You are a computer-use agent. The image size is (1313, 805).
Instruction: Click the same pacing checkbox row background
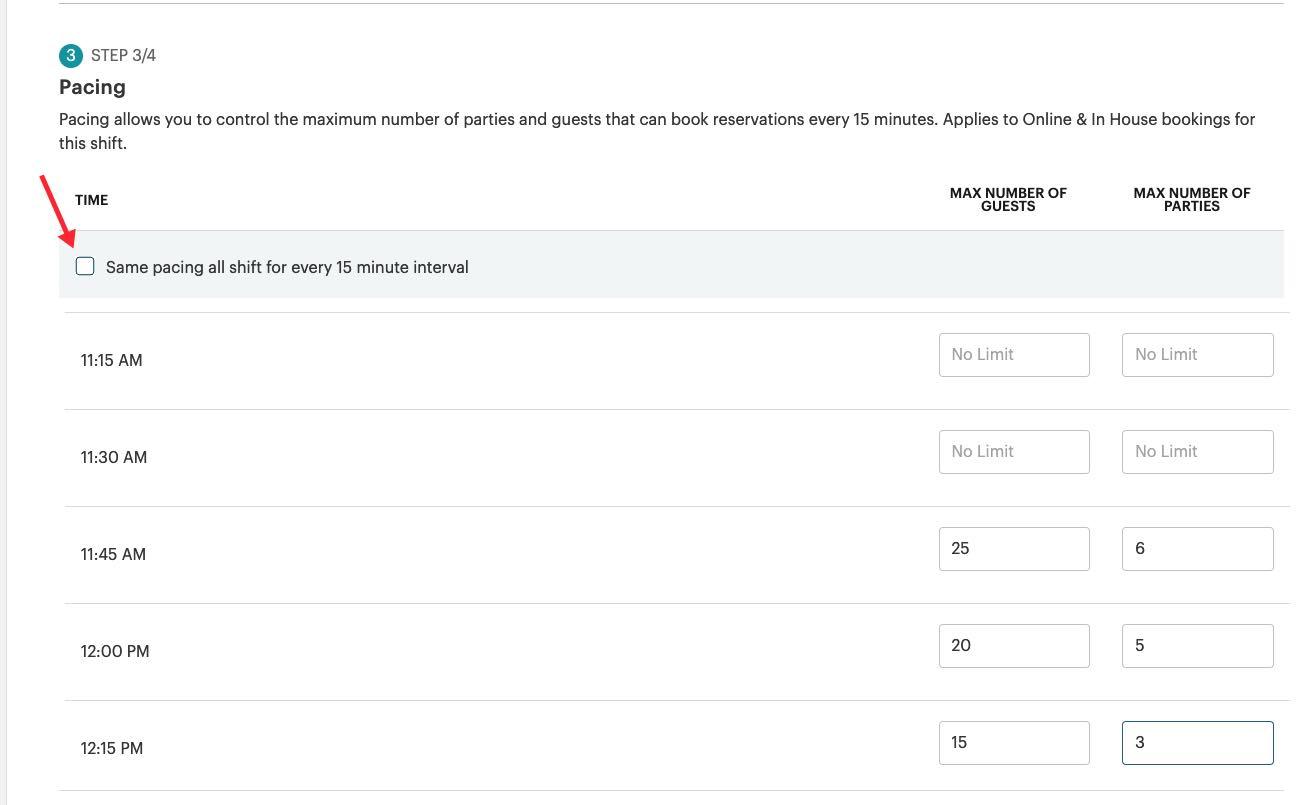coord(600,266)
